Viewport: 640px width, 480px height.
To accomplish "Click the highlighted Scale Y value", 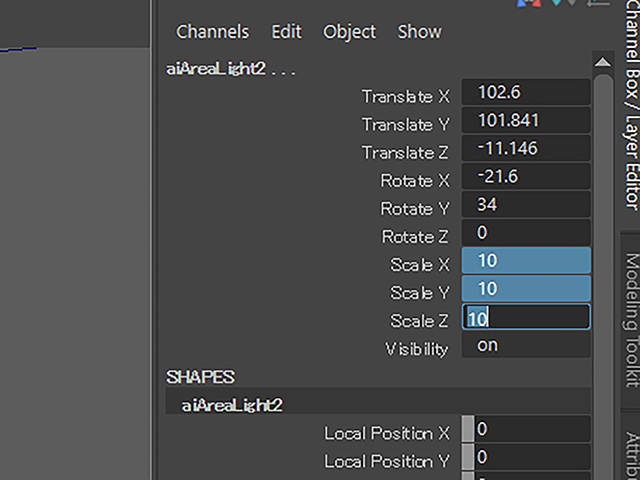I will pyautogui.click(x=526, y=289).
